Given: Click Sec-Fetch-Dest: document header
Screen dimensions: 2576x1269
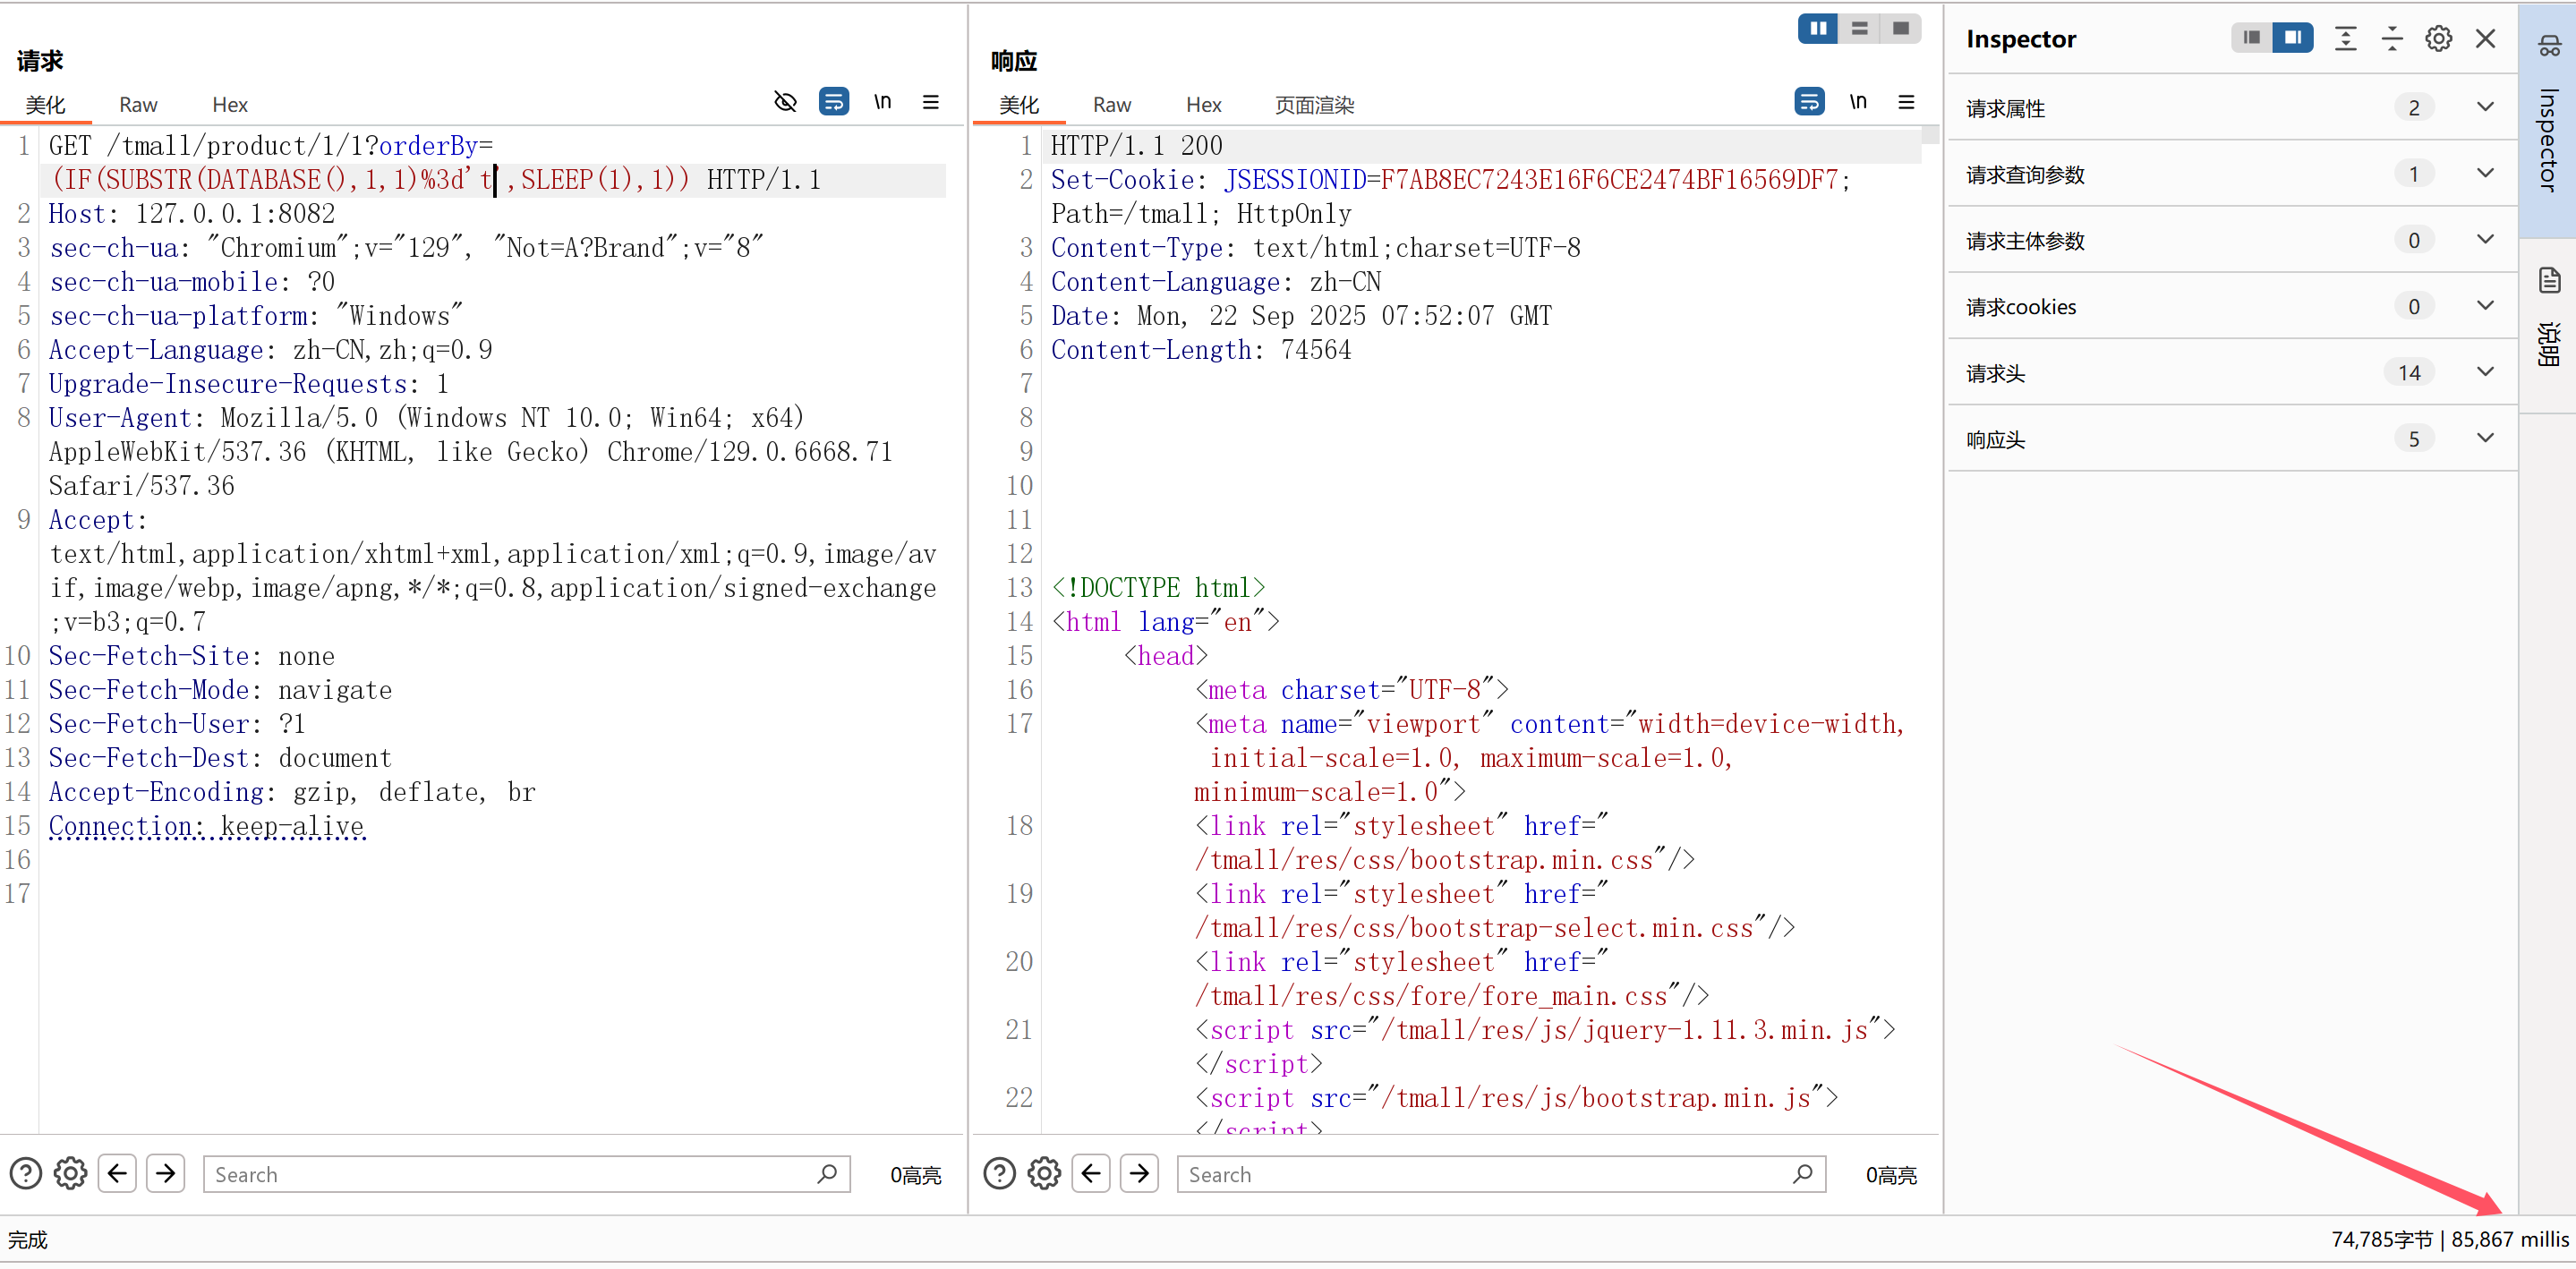Looking at the screenshot, I should (220, 758).
